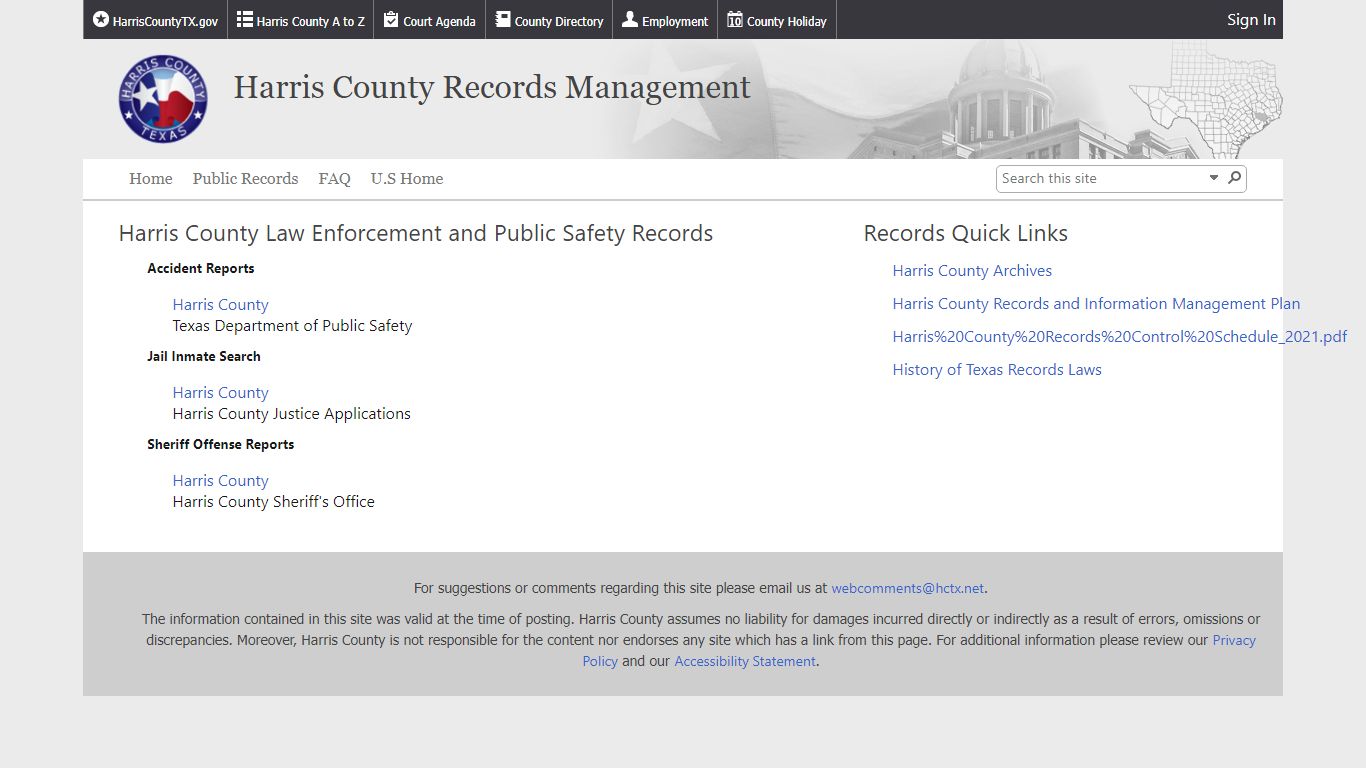
Task: Click the Texas Department of Public Safety text
Action: coord(292,326)
